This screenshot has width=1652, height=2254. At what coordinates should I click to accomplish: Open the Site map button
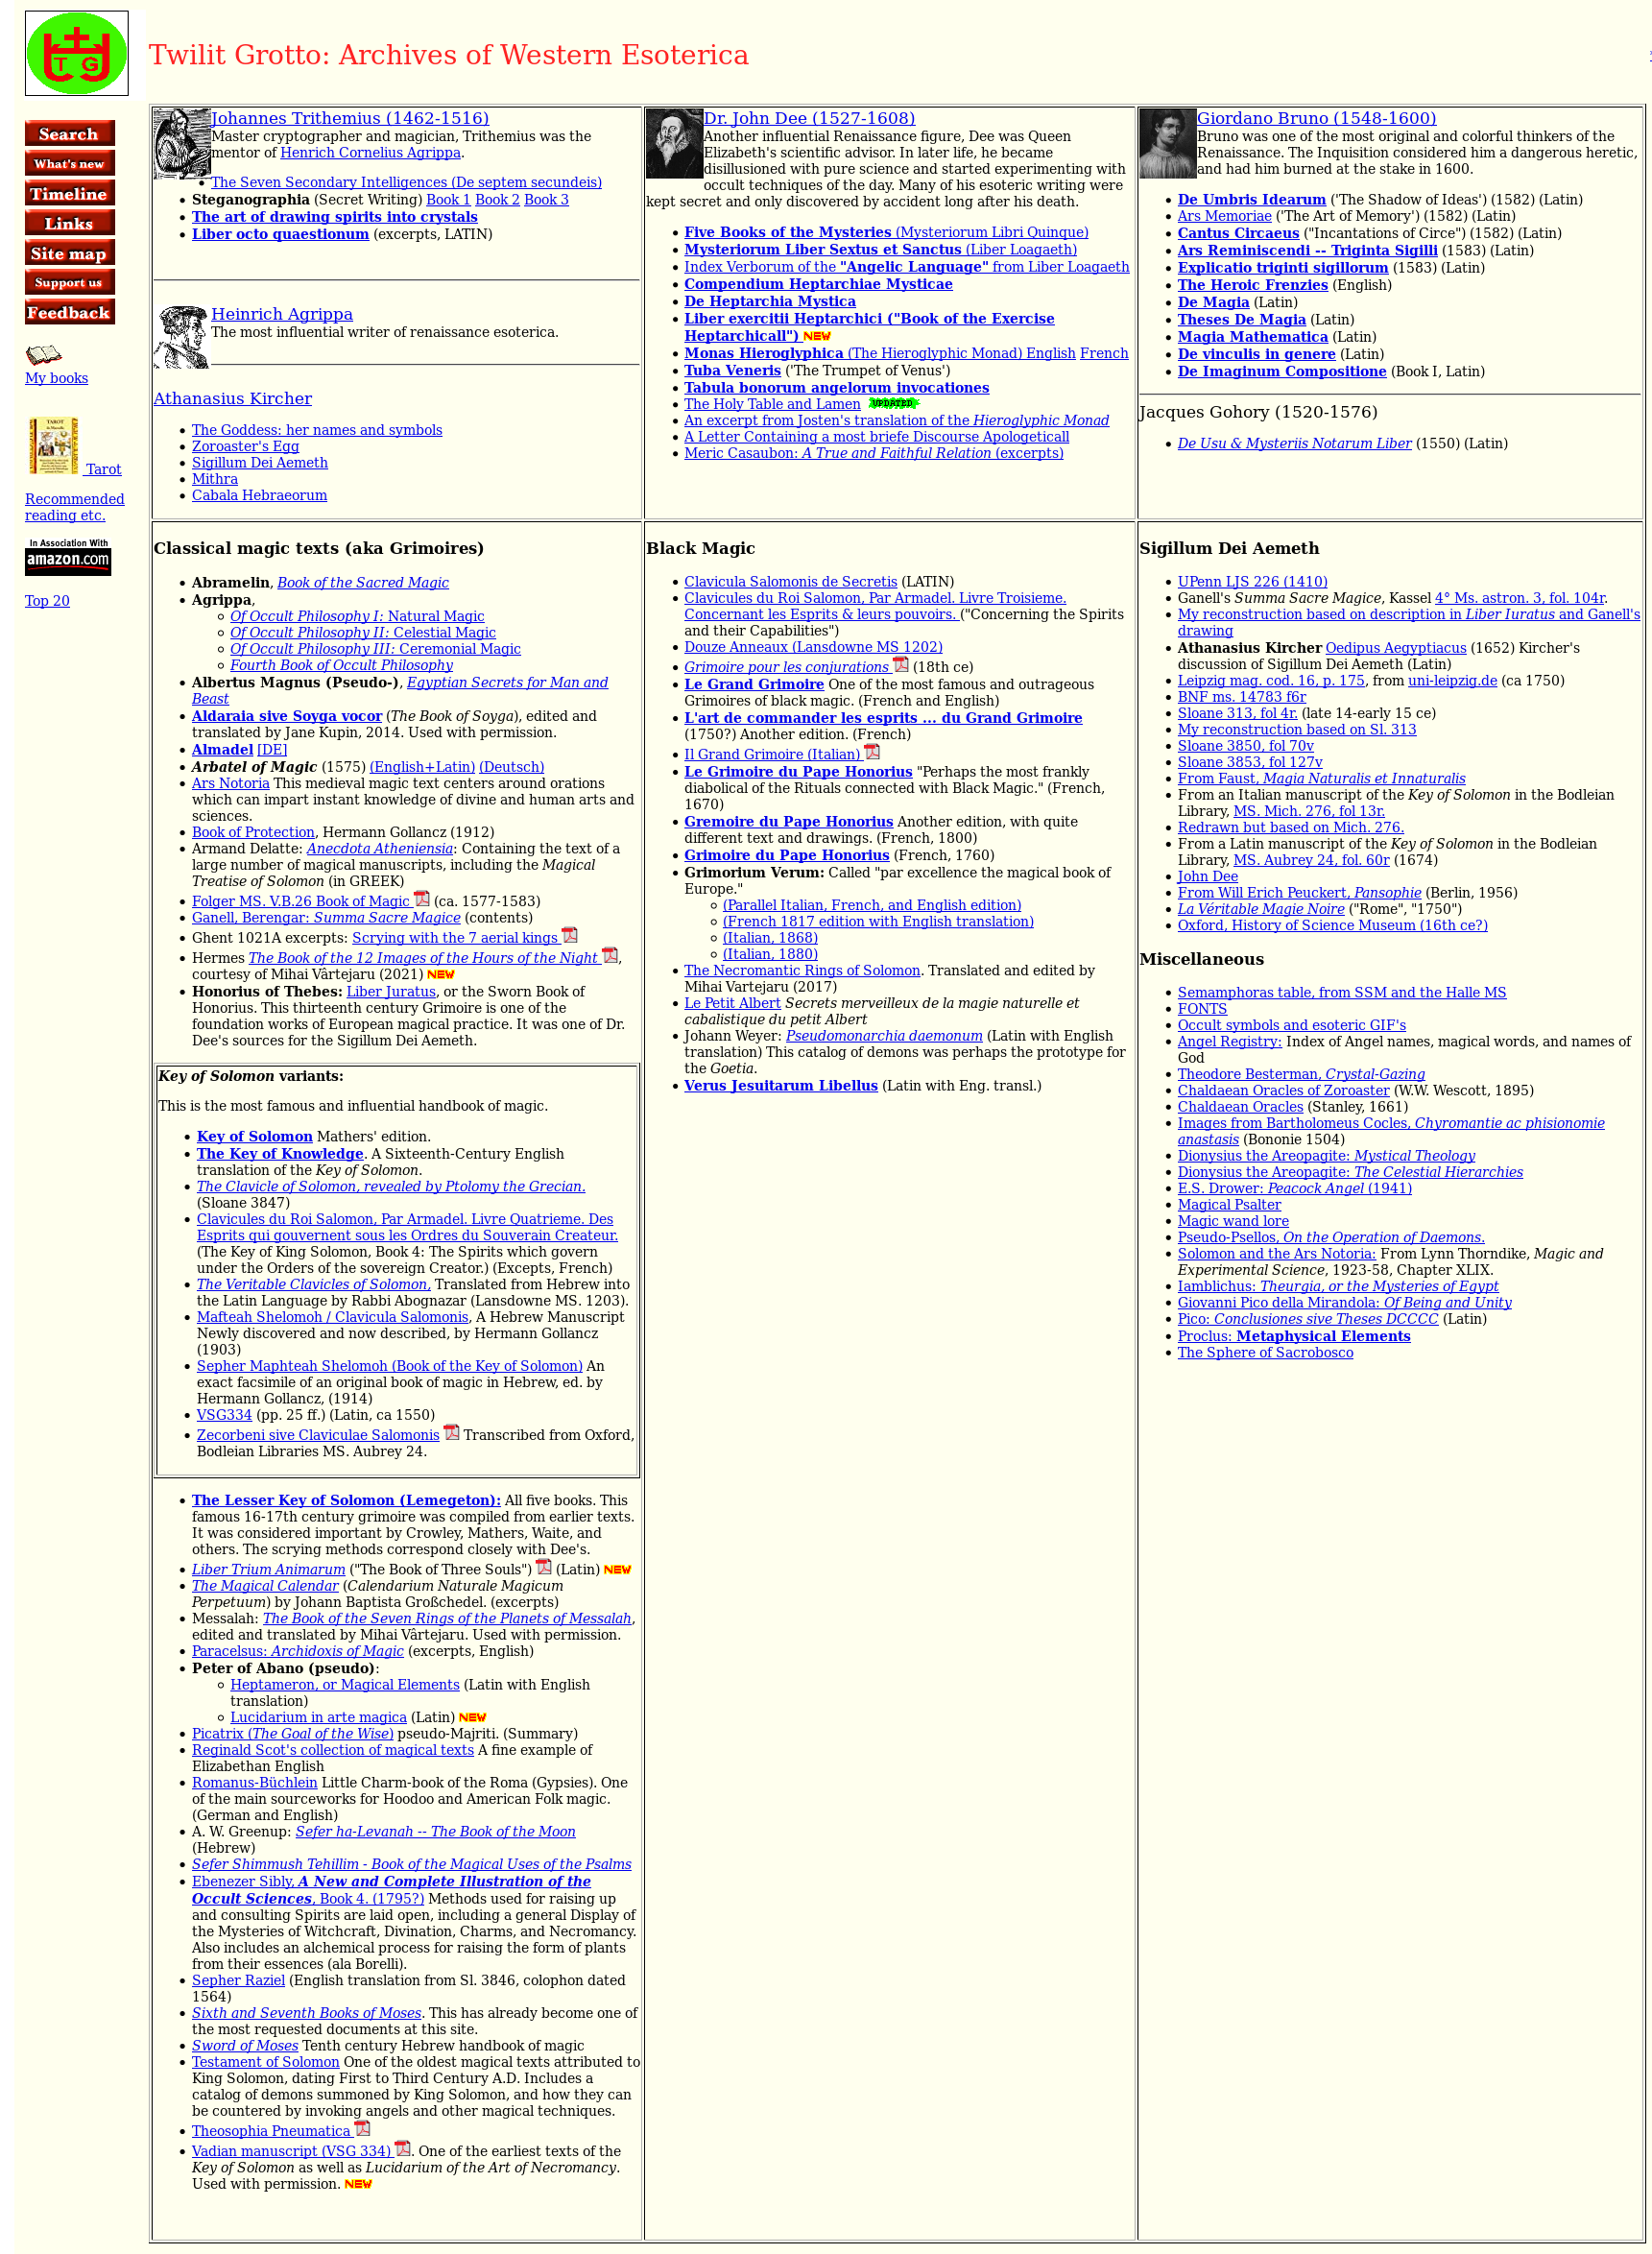point(69,253)
